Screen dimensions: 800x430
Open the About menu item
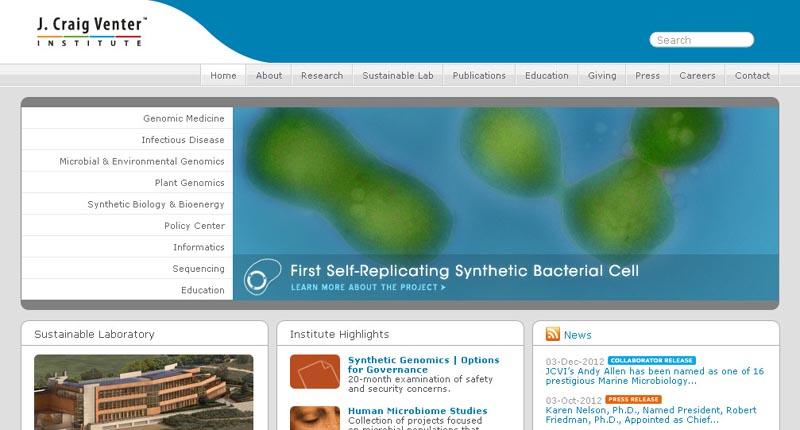point(269,75)
